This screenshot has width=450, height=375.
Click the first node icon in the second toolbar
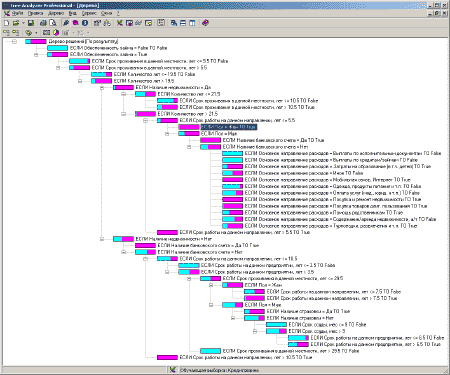tap(6, 33)
